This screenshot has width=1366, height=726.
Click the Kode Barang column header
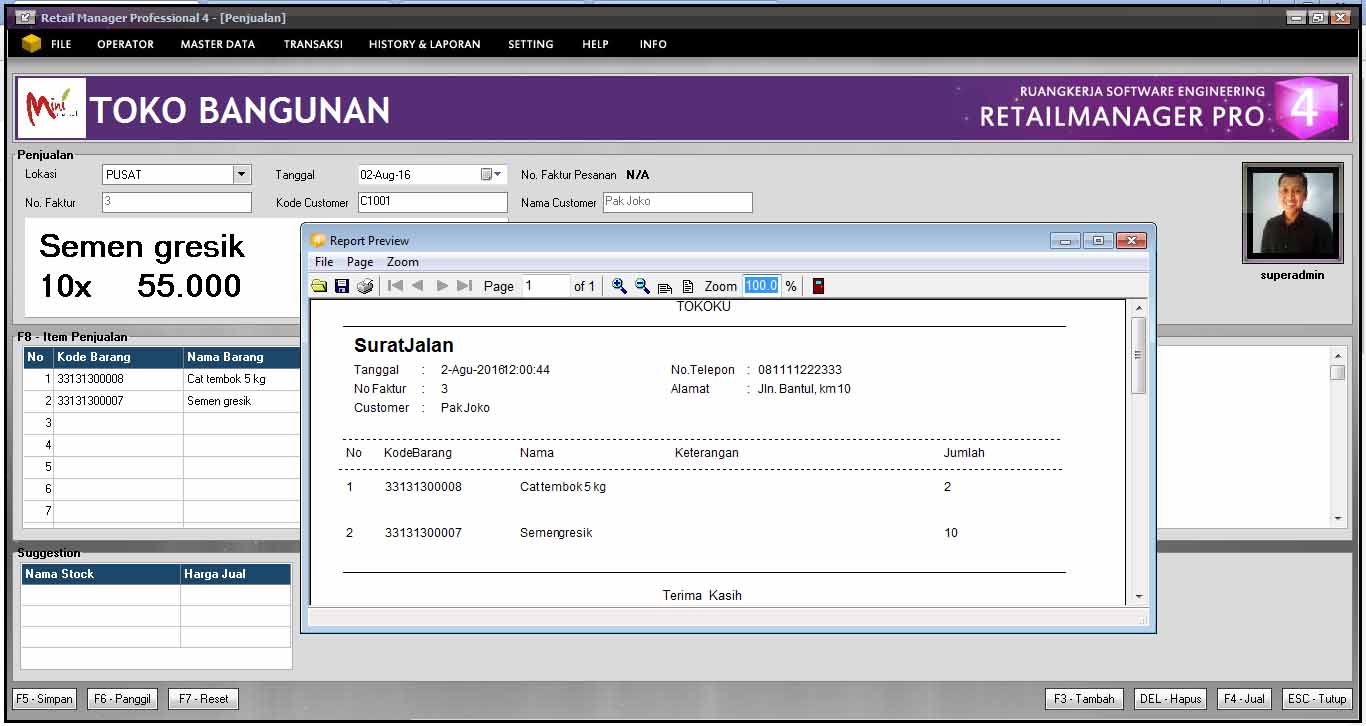pyautogui.click(x=118, y=357)
